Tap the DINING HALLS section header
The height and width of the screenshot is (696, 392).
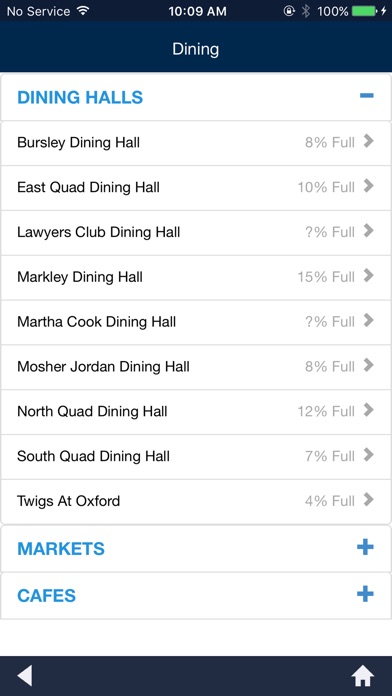[x=196, y=97]
